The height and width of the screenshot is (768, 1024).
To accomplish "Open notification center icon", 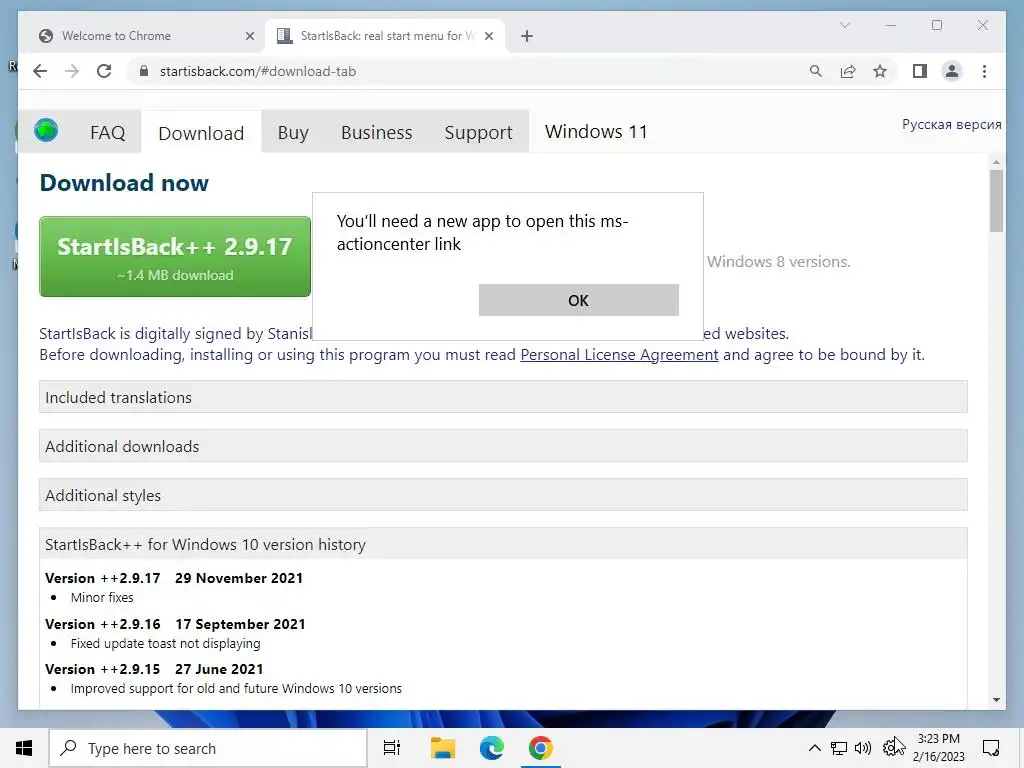I will 991,748.
